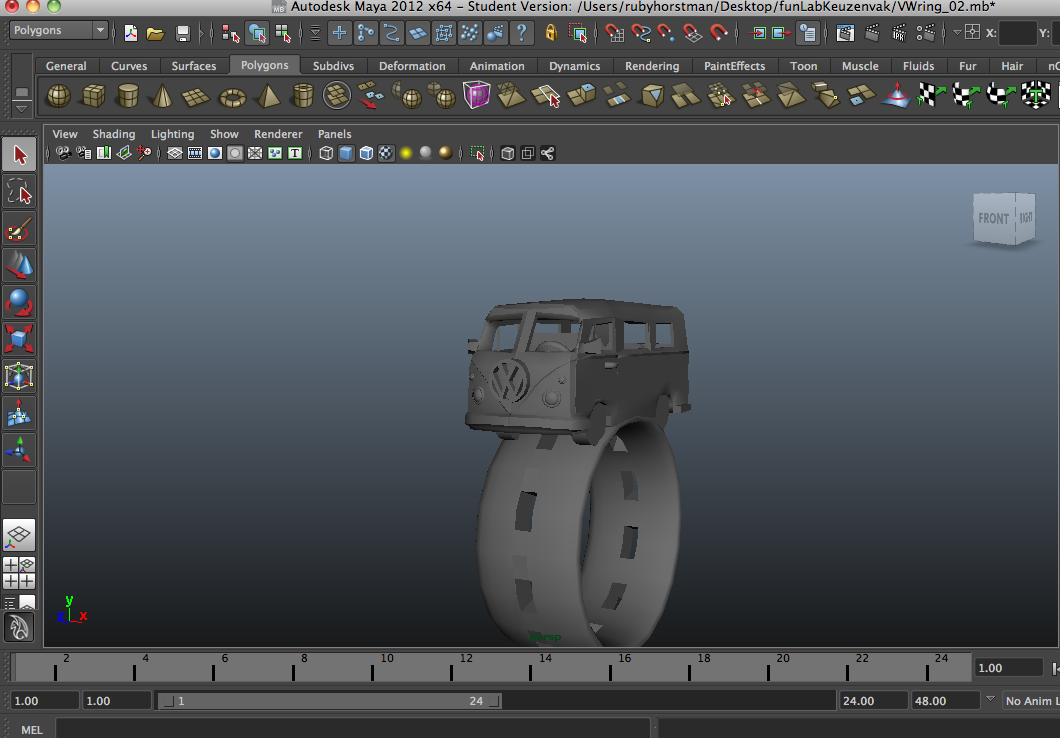Image resolution: width=1060 pixels, height=738 pixels.
Task: Click the Shading menu in the panel bar
Action: coord(114,133)
